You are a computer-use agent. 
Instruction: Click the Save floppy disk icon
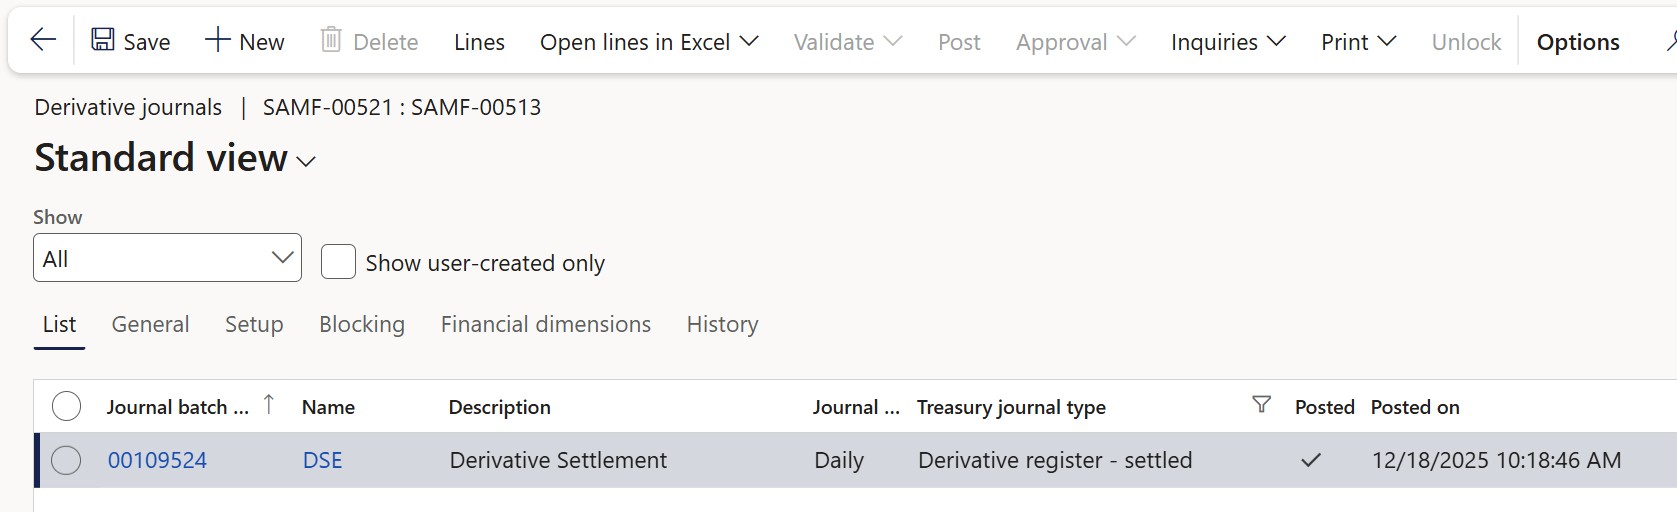(102, 41)
